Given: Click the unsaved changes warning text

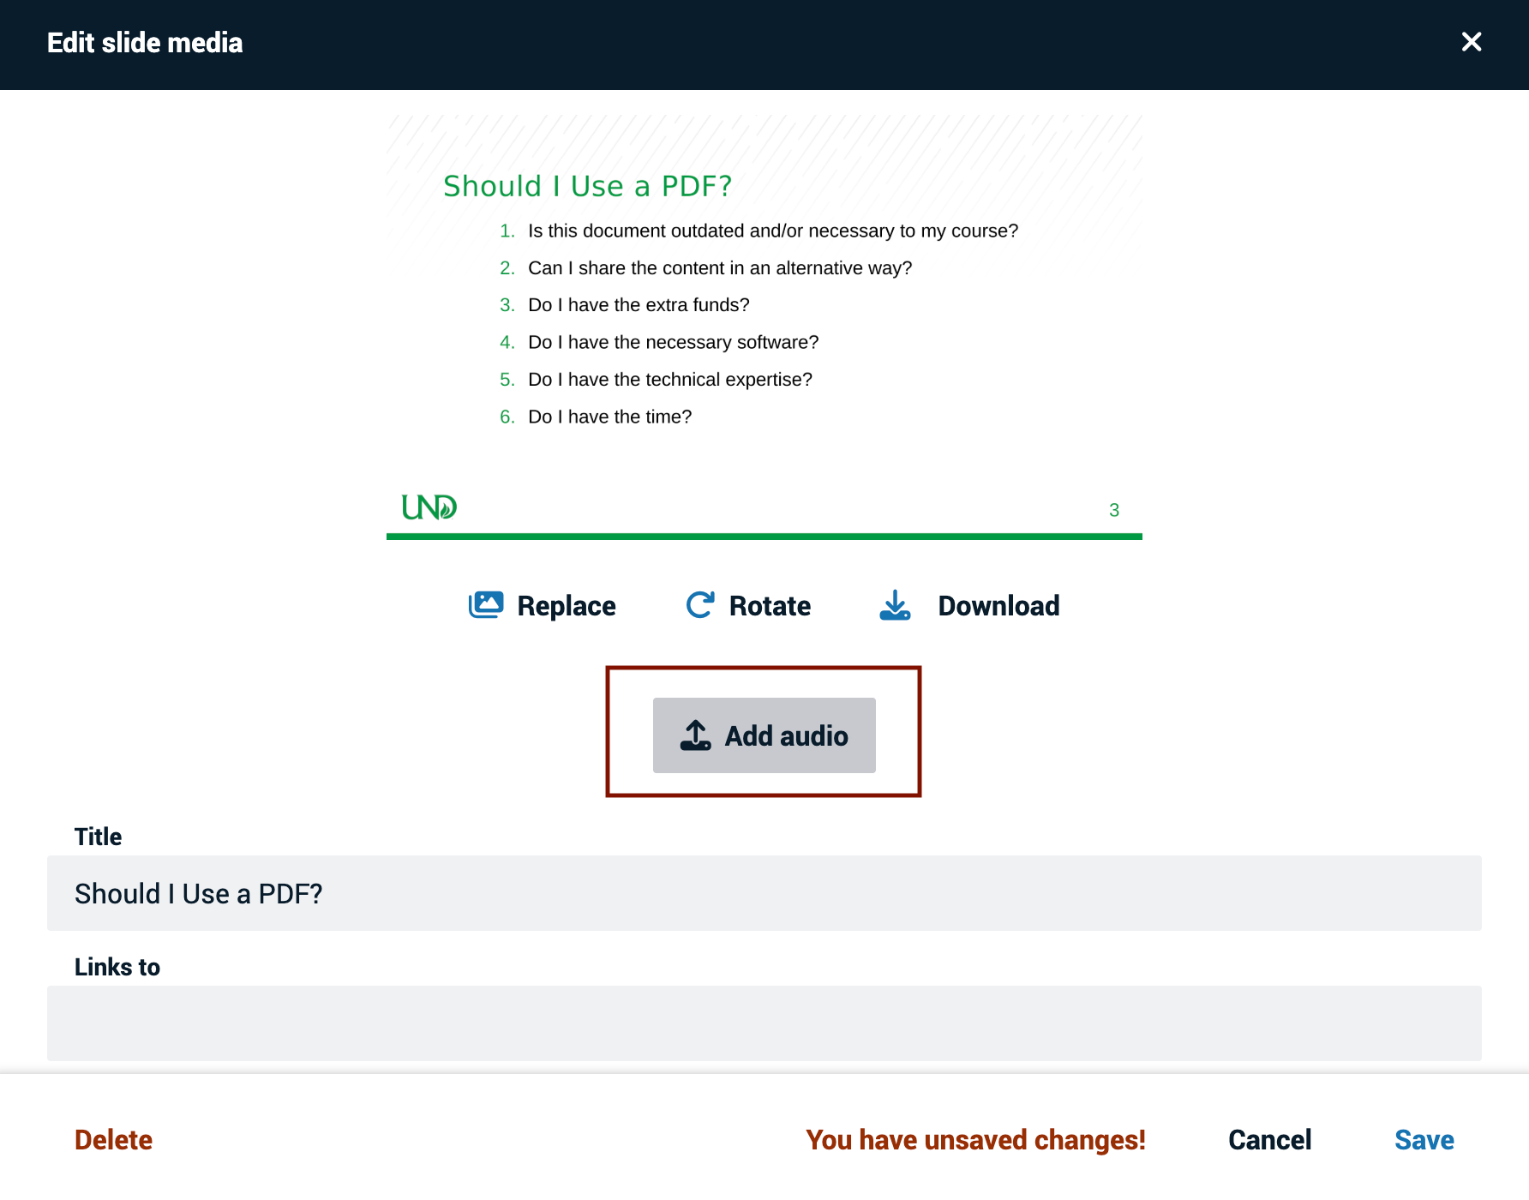Looking at the screenshot, I should (x=975, y=1140).
